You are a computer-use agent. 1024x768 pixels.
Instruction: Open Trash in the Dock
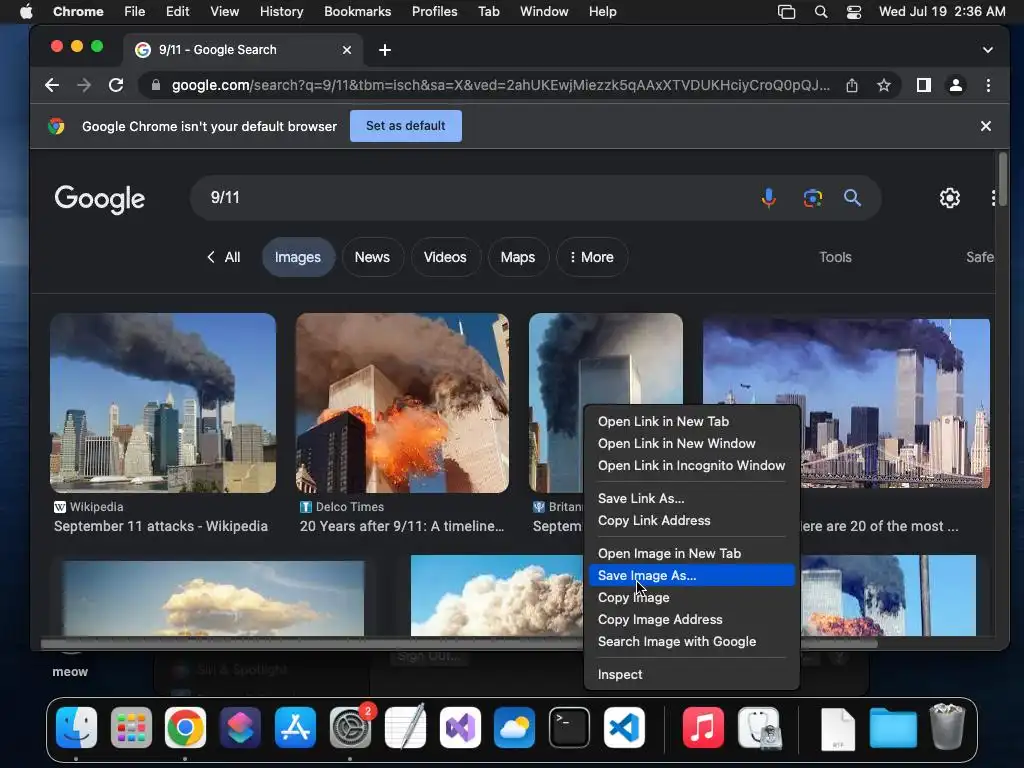pyautogui.click(x=947, y=726)
